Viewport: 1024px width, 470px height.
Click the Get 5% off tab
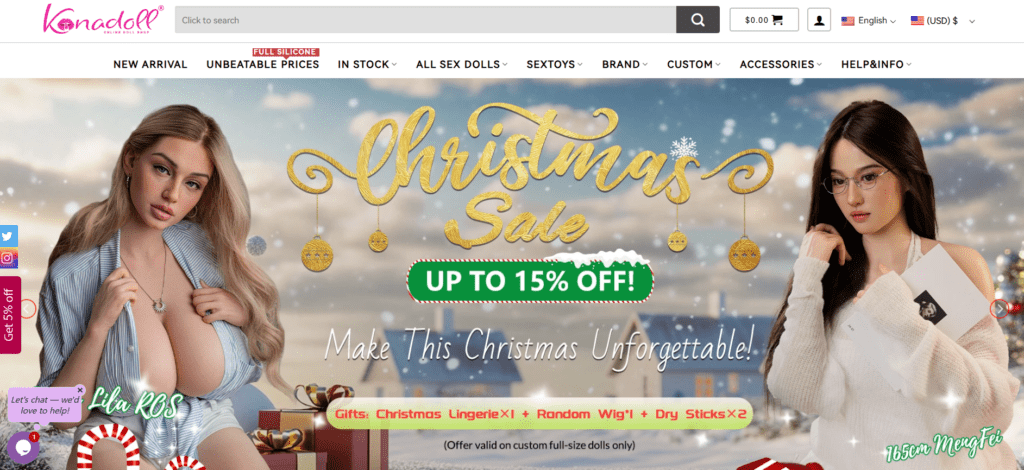[x=10, y=315]
